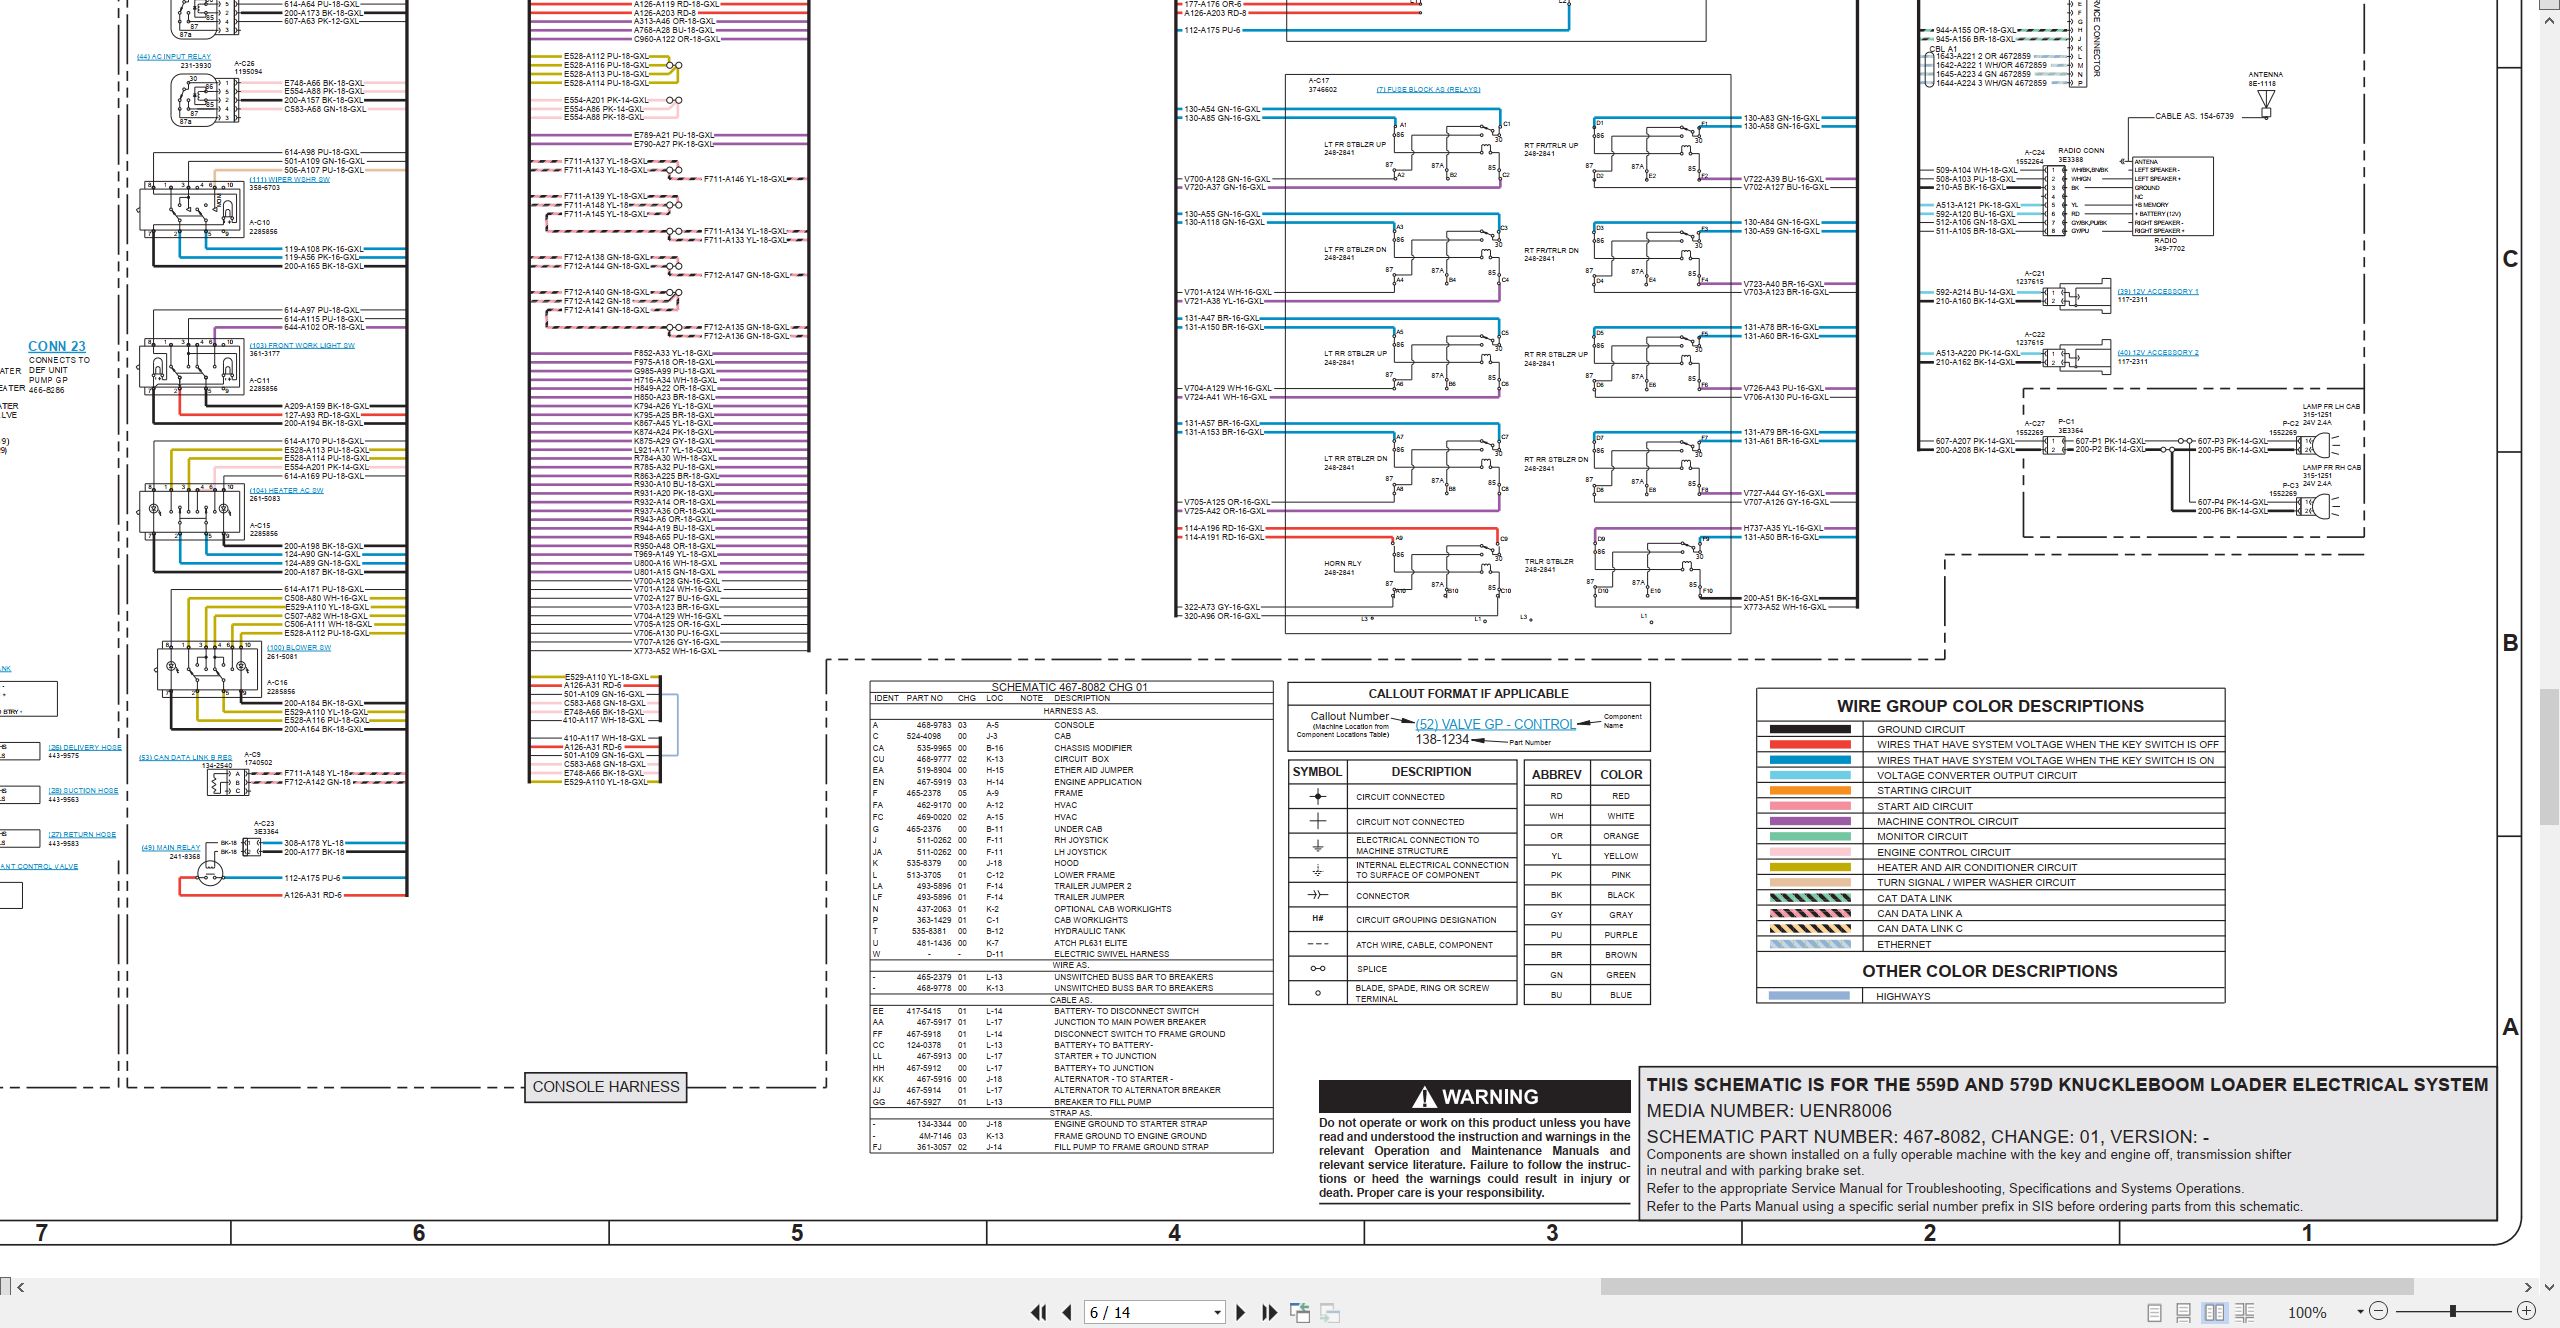The width and height of the screenshot is (2560, 1328).
Task: Open the (27) RETURN HOSE link
Action: tap(83, 835)
